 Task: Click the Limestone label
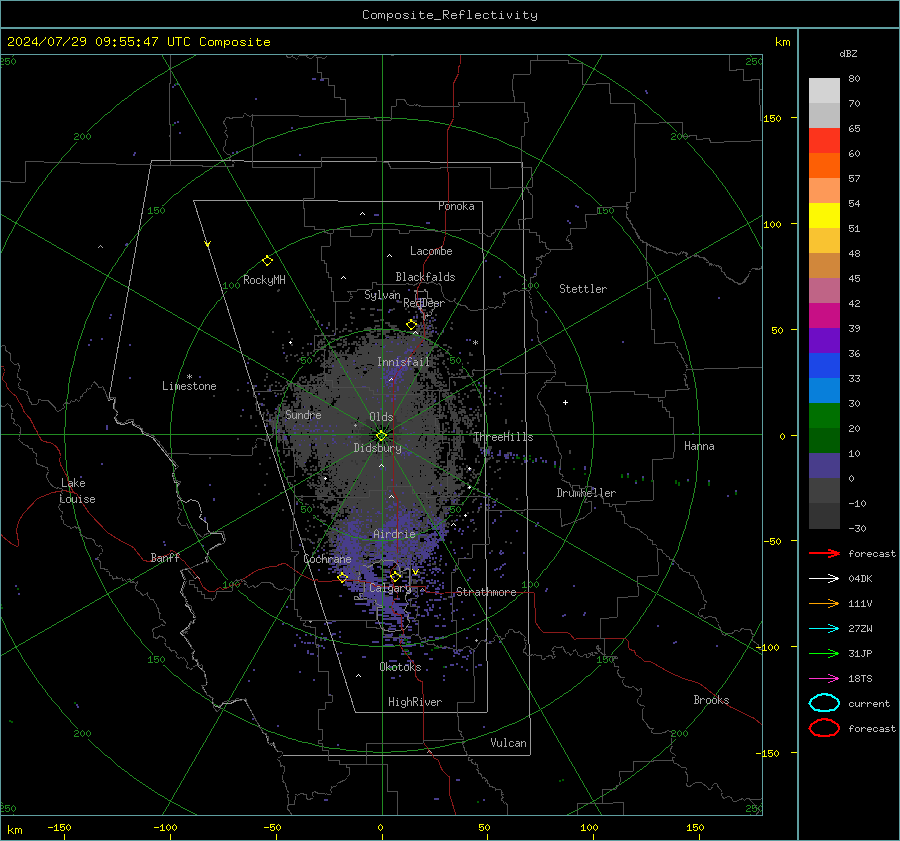[189, 386]
